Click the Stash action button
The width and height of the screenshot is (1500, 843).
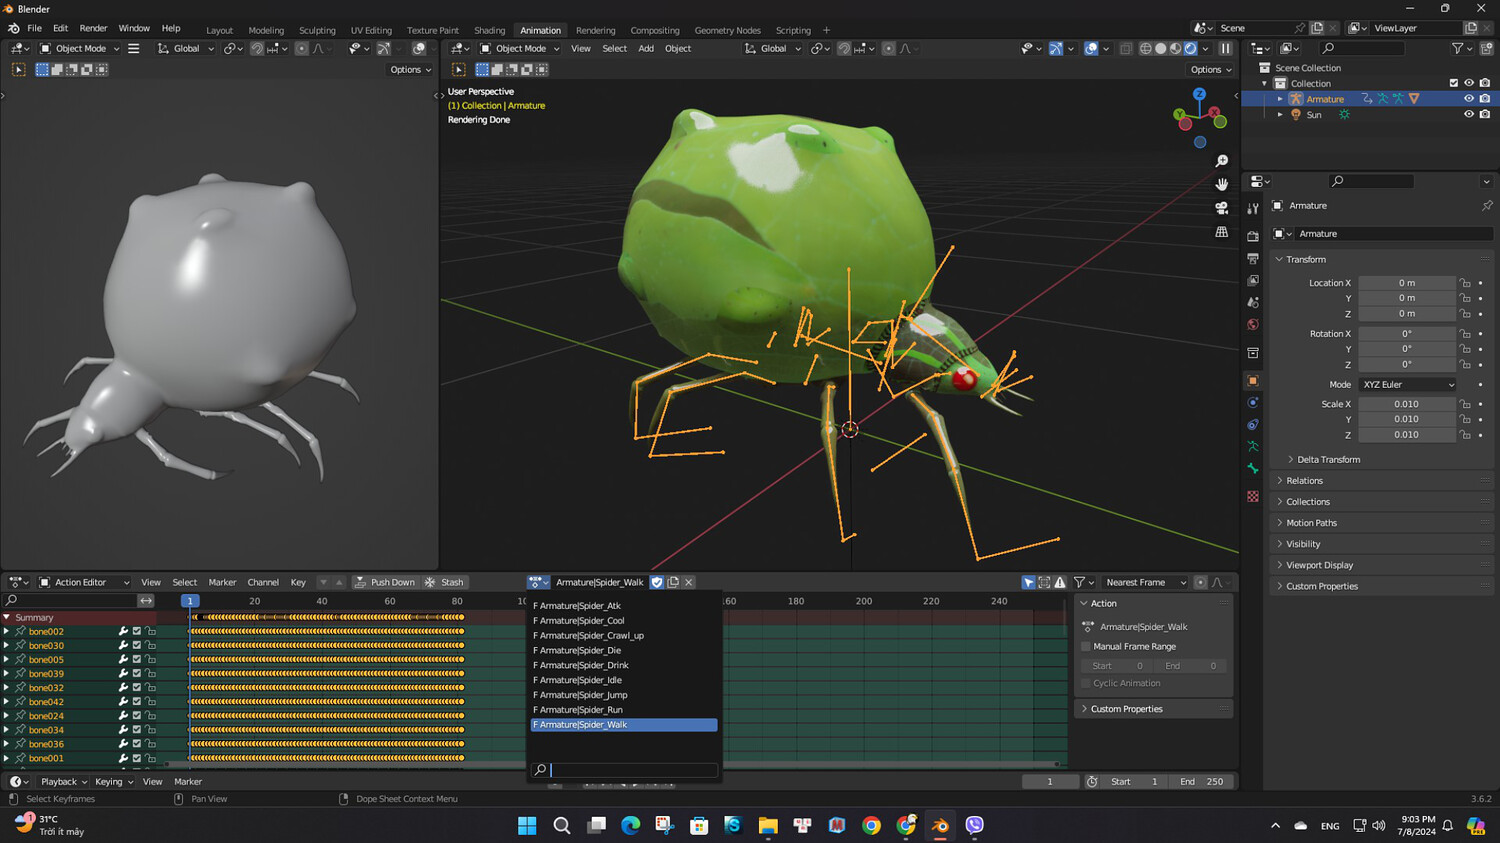(445, 582)
